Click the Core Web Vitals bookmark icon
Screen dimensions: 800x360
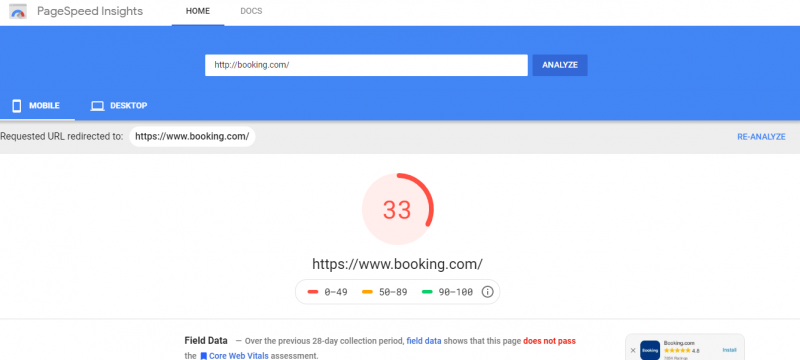(203, 356)
